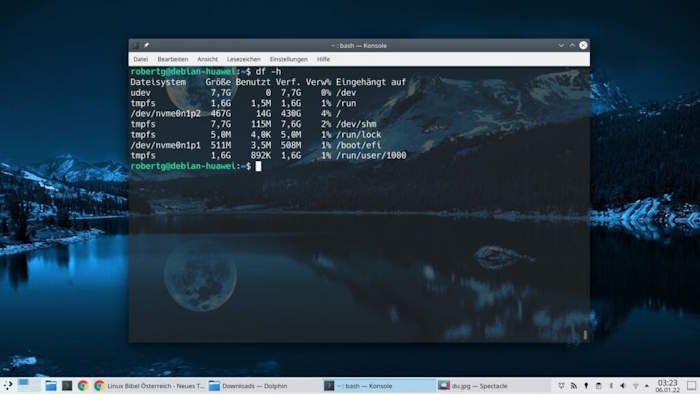The image size is (700, 394).
Task: Click the 467G size value
Action: [x=221, y=114]
